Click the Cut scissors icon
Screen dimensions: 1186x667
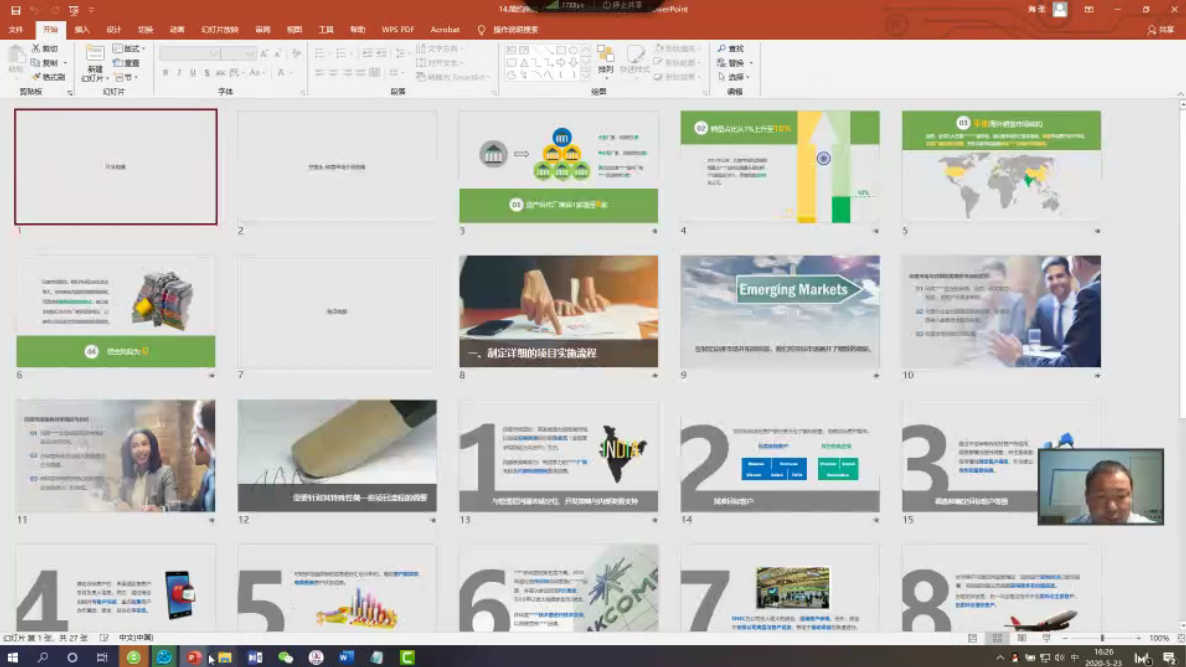point(36,48)
